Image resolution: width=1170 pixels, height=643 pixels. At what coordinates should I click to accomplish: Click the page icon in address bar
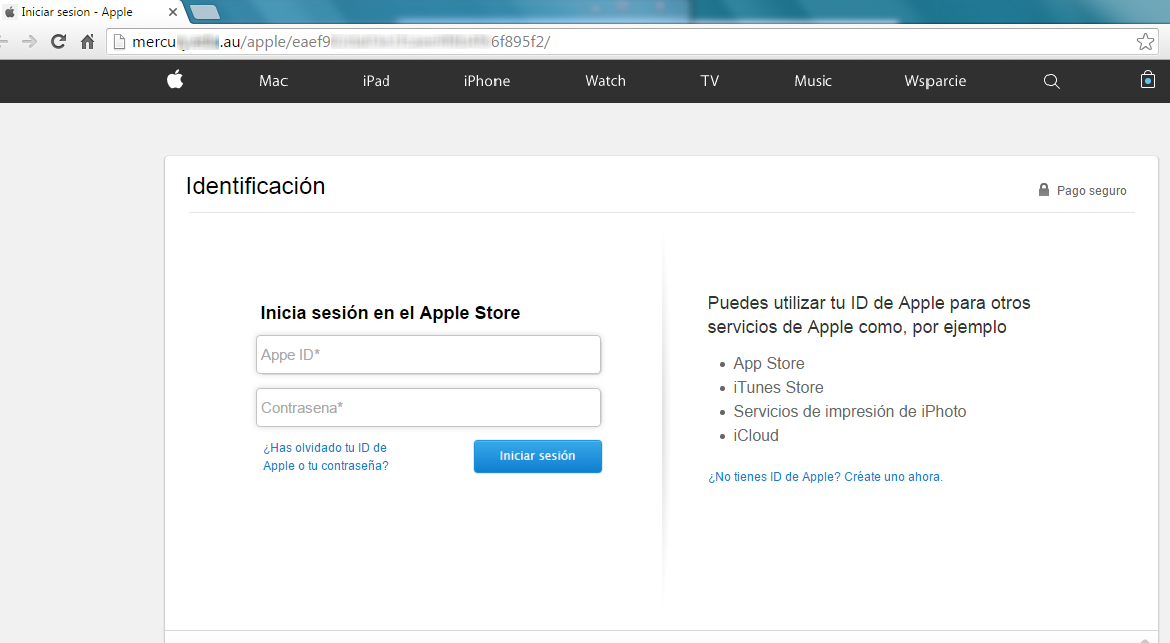point(119,42)
